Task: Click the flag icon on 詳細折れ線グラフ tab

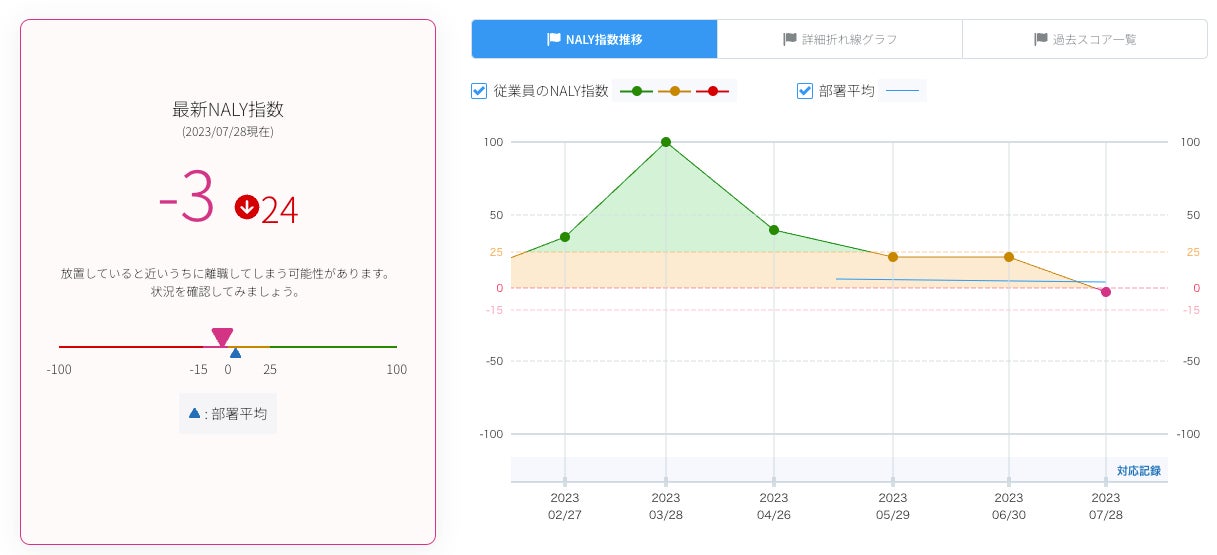Action: pyautogui.click(x=790, y=40)
